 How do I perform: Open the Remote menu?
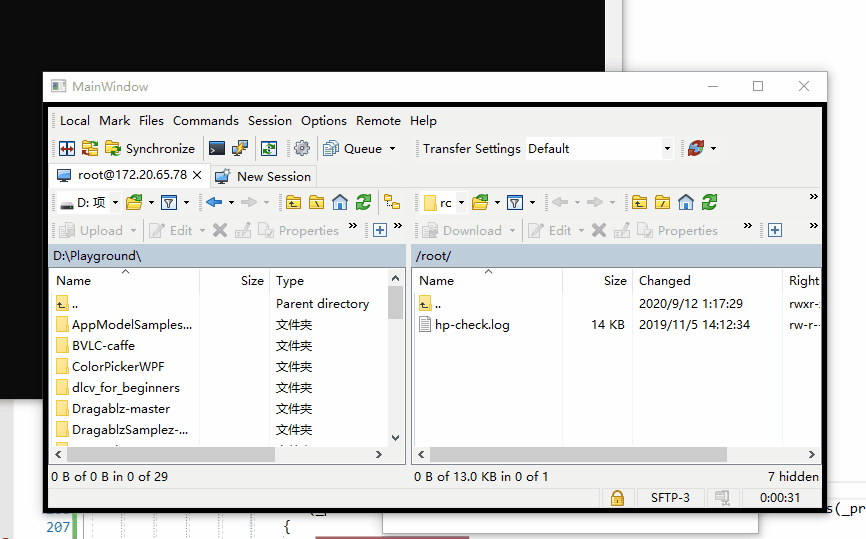[378, 120]
